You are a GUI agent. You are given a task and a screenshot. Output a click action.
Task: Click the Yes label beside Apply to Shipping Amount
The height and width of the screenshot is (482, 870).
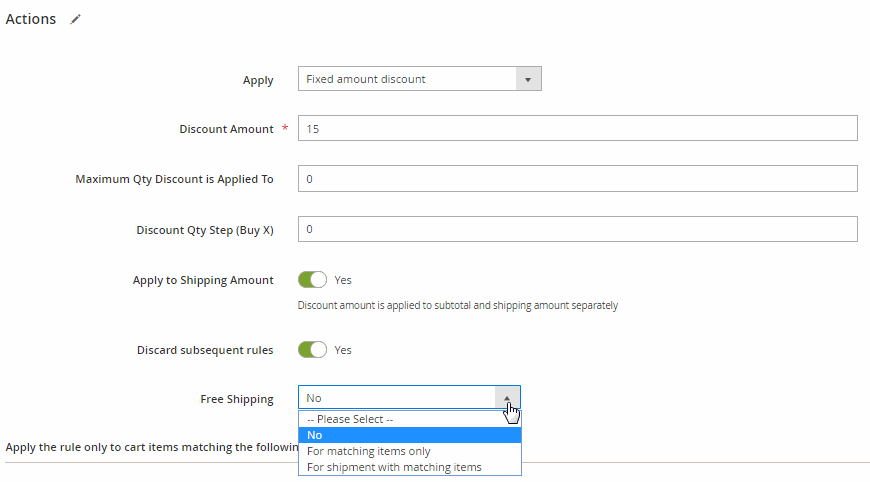coord(343,280)
